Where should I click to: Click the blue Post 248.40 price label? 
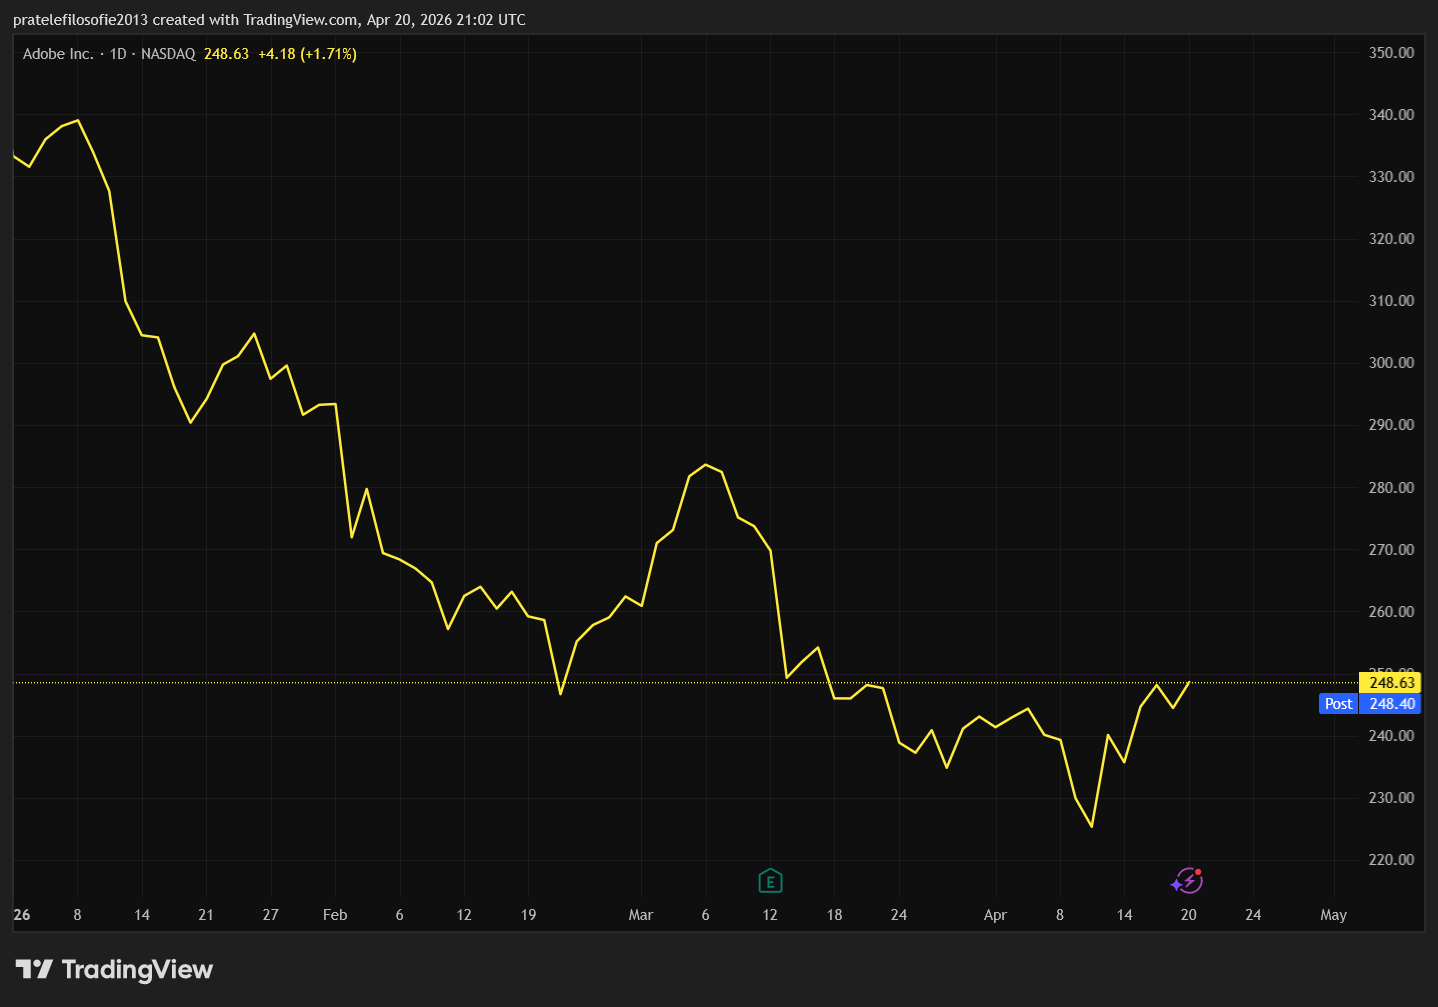point(1370,704)
